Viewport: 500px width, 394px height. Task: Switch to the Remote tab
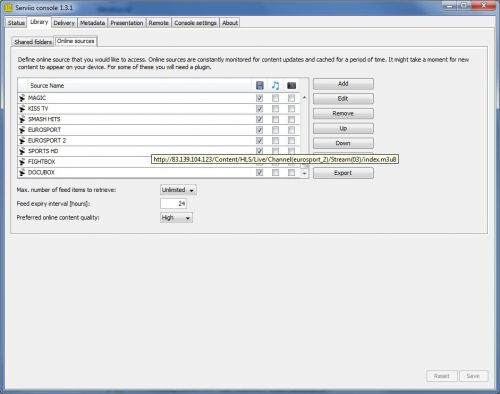158,23
